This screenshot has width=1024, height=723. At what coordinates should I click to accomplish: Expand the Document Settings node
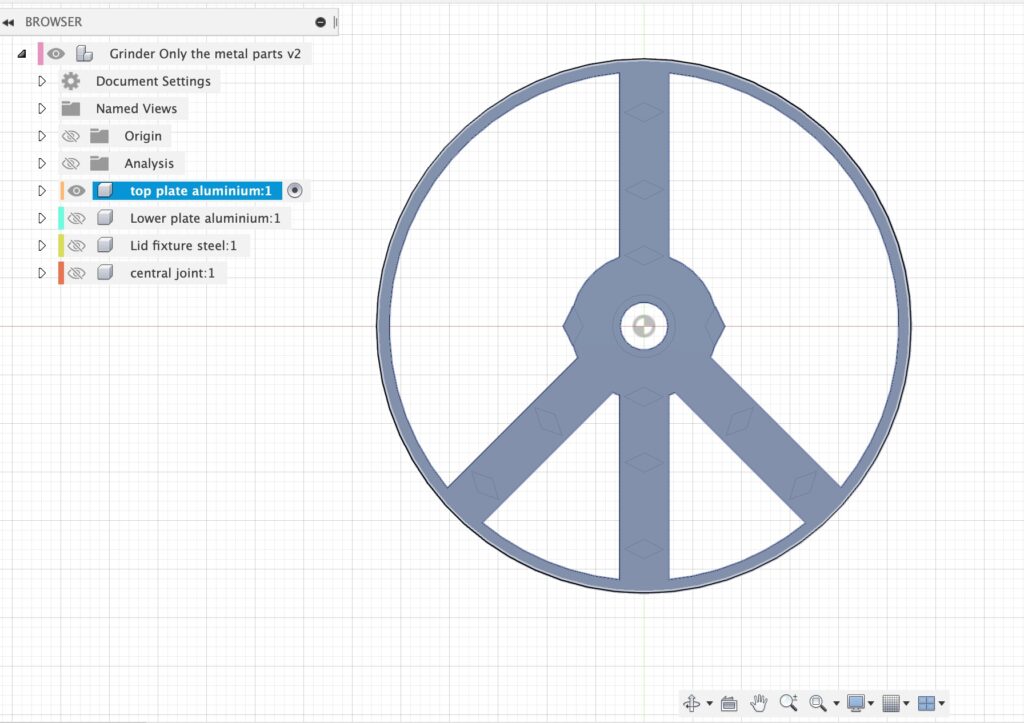point(42,81)
